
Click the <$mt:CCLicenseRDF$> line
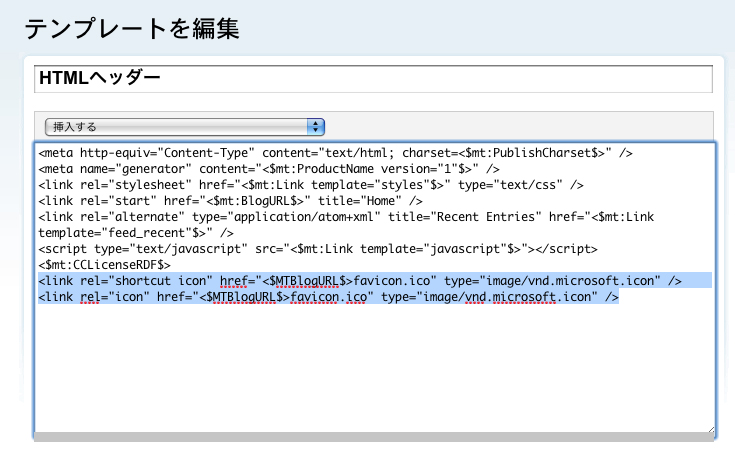click(105, 265)
